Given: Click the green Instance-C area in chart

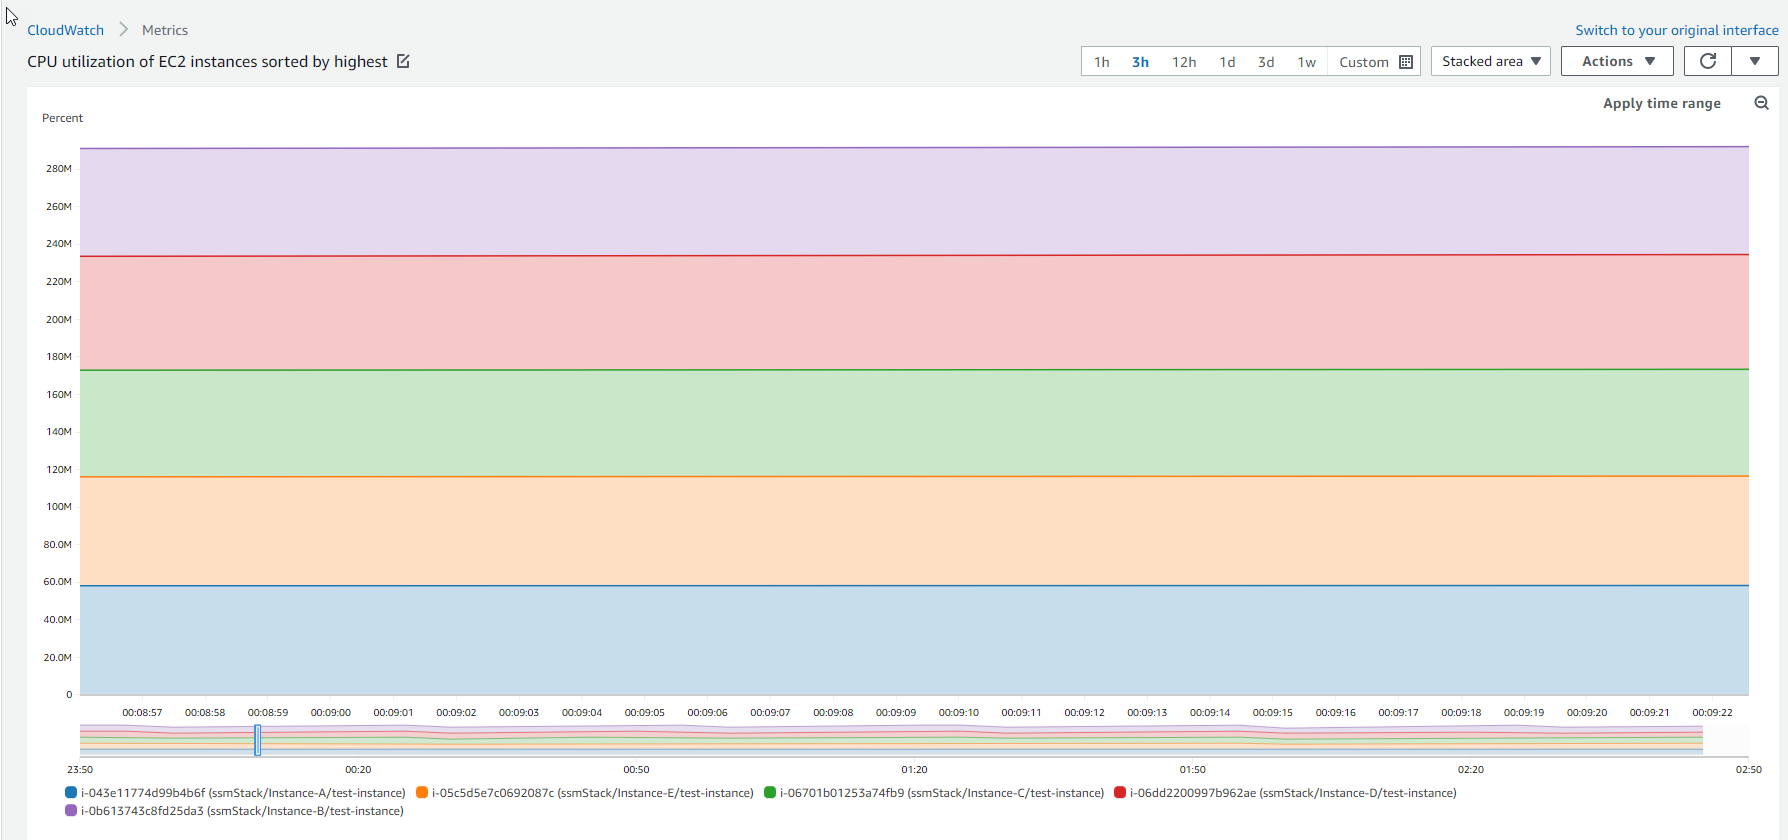Looking at the screenshot, I should click(914, 423).
